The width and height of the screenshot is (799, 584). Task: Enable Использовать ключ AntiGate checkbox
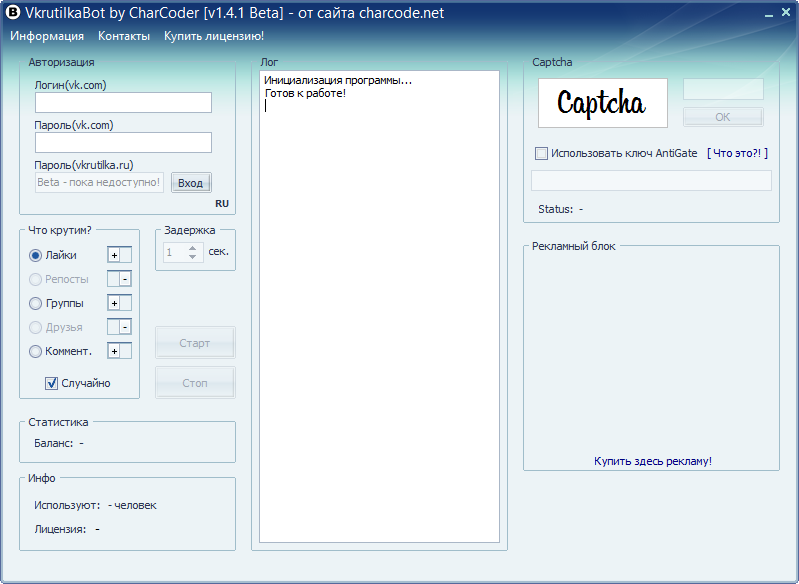(541, 153)
